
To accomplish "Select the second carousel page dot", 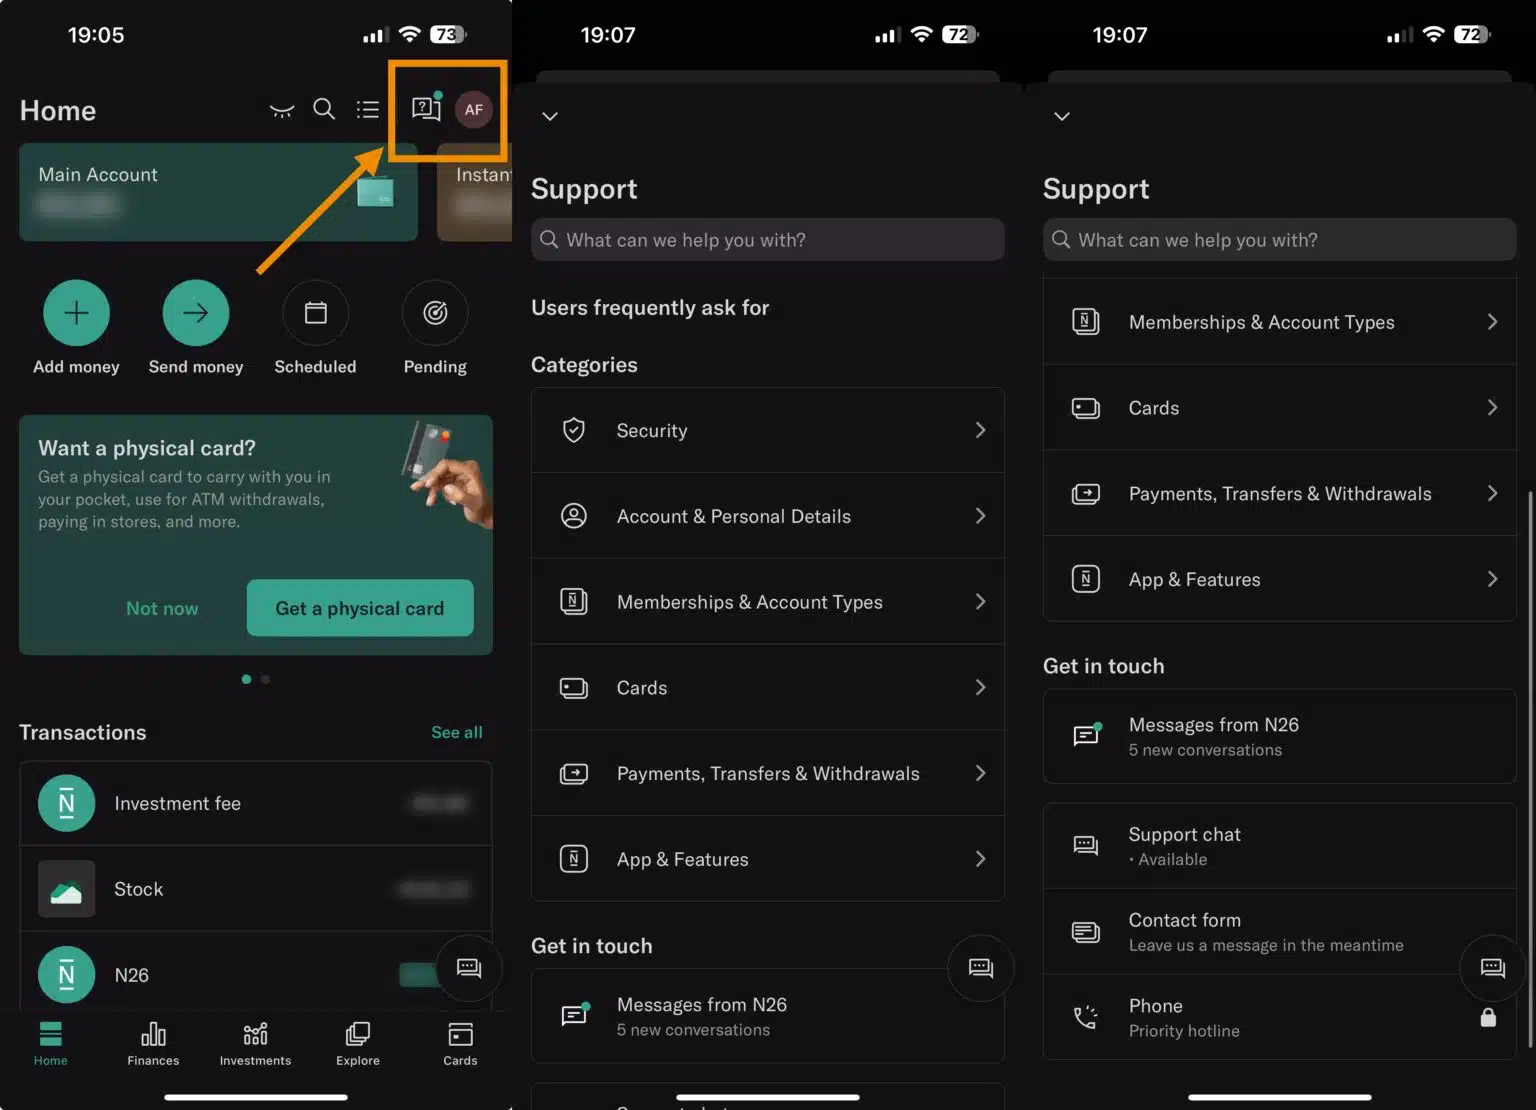I will pos(265,679).
